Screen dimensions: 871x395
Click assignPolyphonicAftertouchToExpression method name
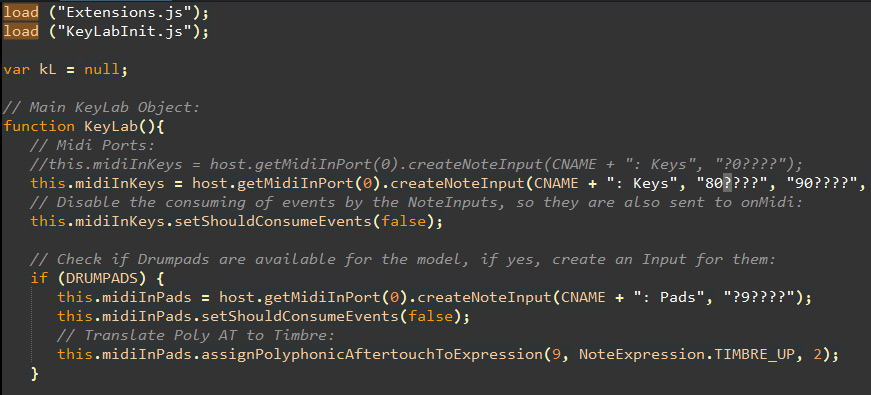click(371, 354)
